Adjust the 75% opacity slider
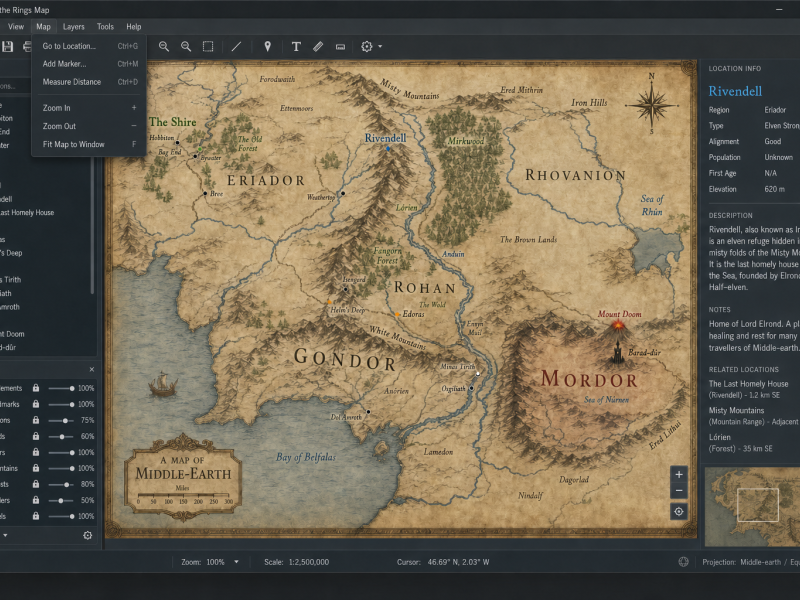 [x=62, y=420]
